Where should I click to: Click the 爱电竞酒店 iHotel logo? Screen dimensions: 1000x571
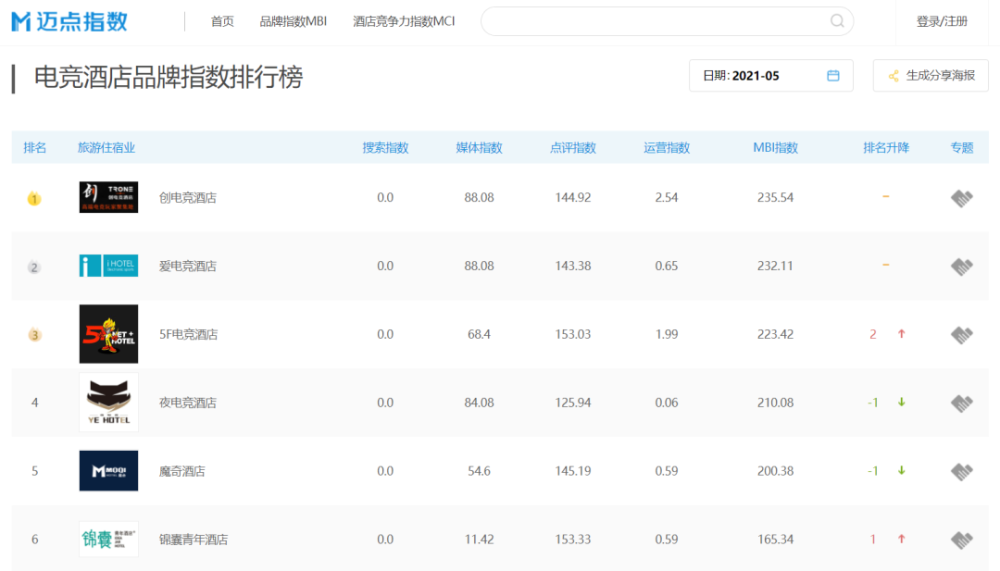click(108, 265)
